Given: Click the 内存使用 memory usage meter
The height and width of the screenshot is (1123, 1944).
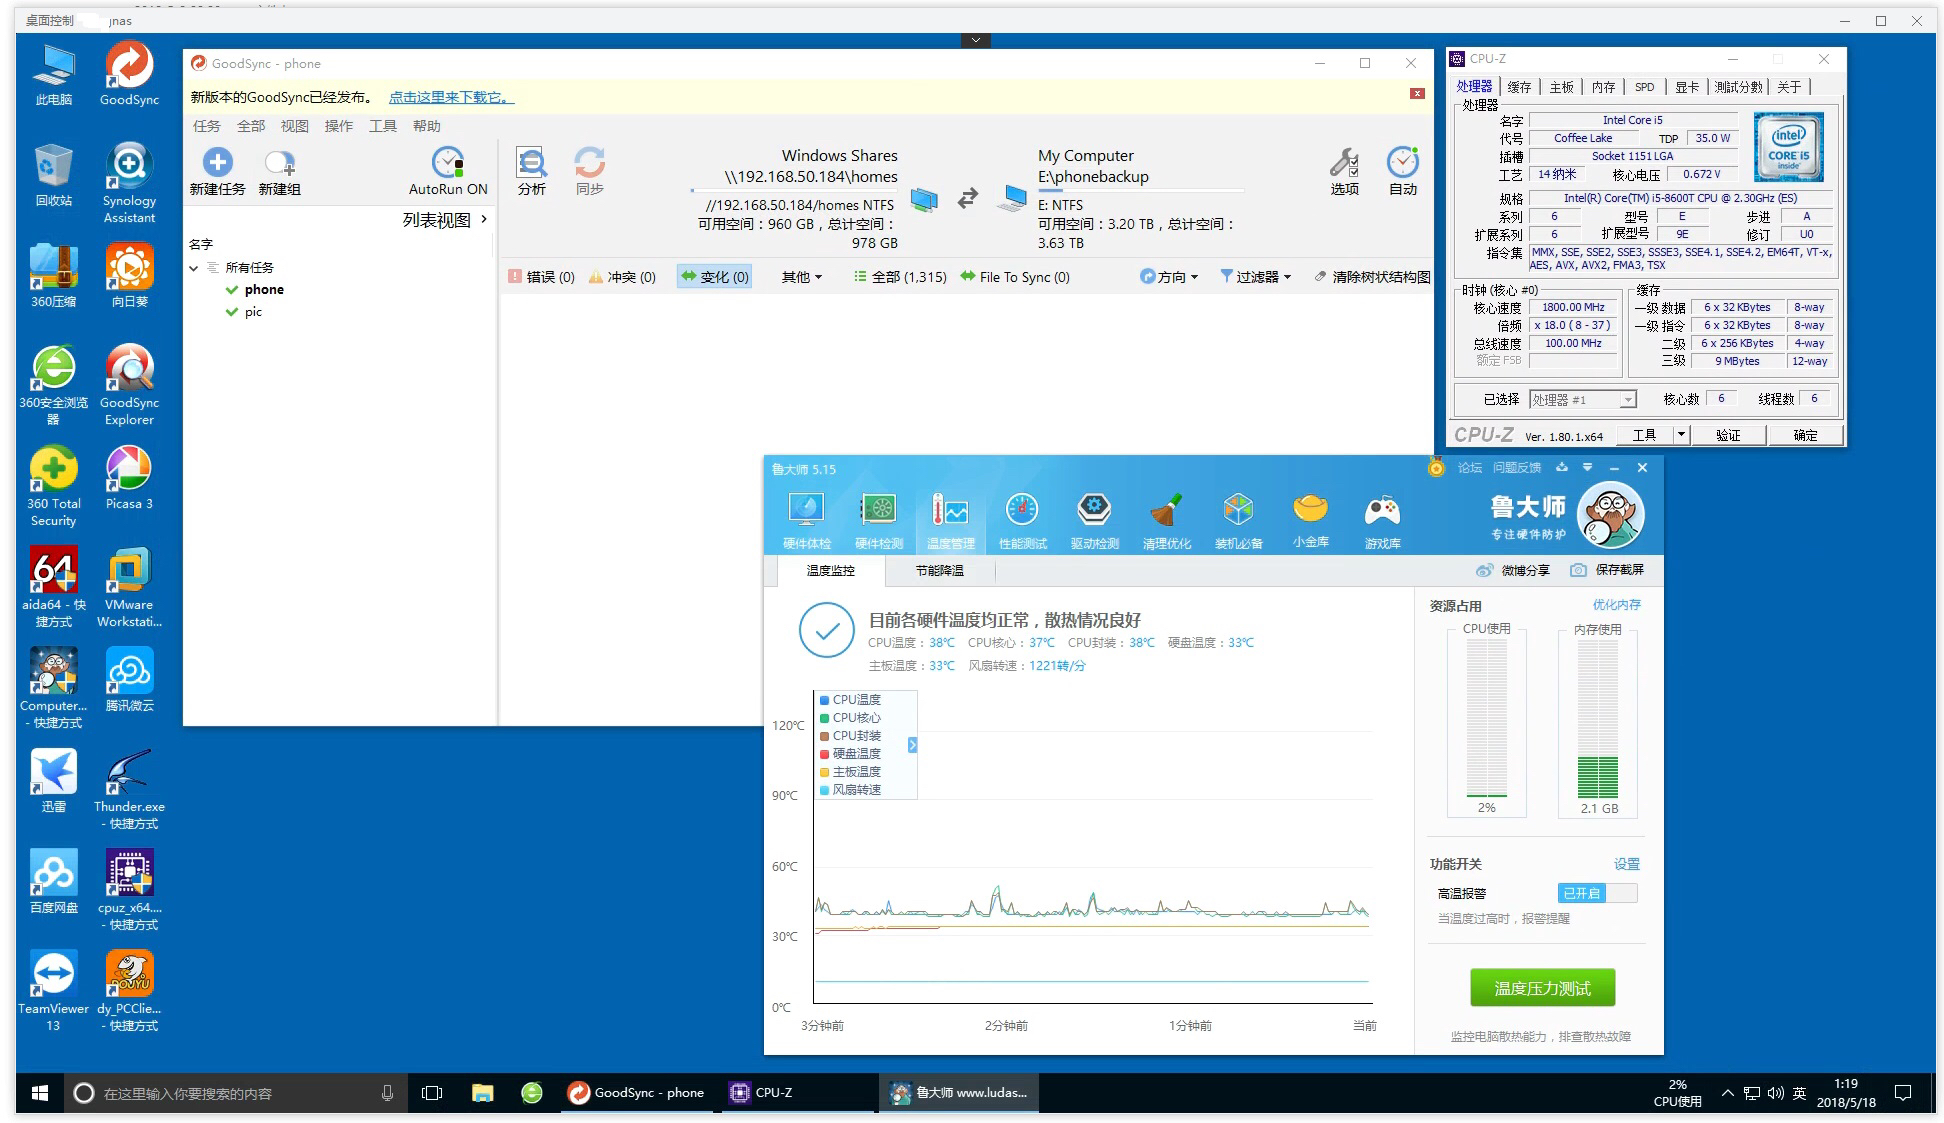Looking at the screenshot, I should coord(1597,720).
